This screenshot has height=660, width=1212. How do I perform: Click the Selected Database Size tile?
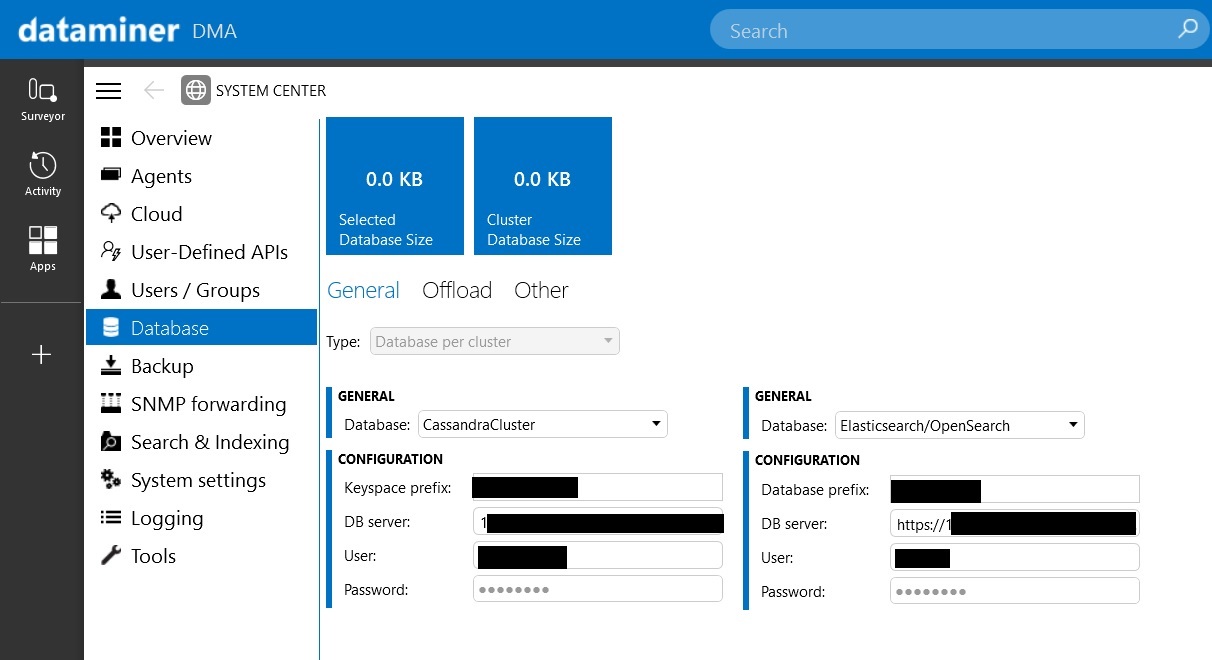point(395,186)
